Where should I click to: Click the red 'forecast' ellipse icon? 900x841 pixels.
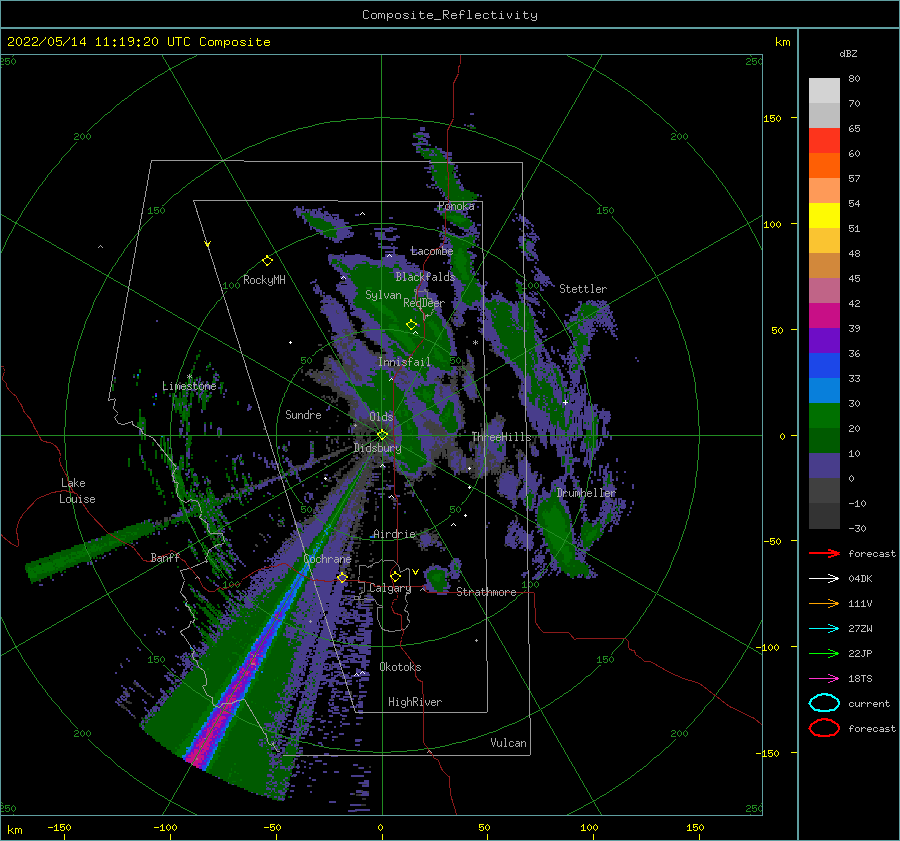824,728
